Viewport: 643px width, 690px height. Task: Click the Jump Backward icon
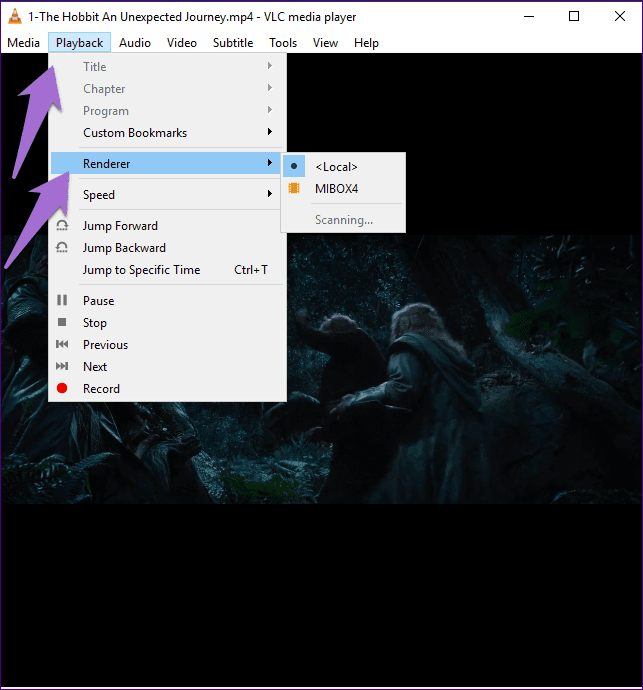coord(62,248)
